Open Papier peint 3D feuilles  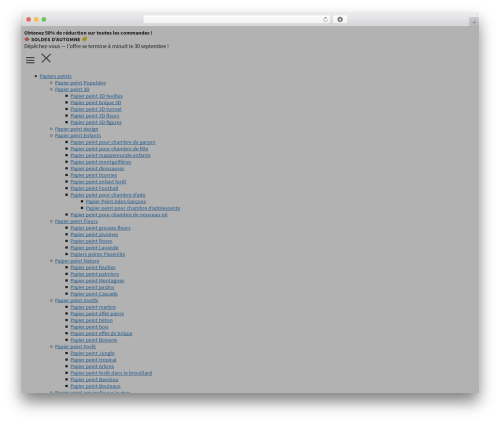pyautogui.click(x=97, y=96)
